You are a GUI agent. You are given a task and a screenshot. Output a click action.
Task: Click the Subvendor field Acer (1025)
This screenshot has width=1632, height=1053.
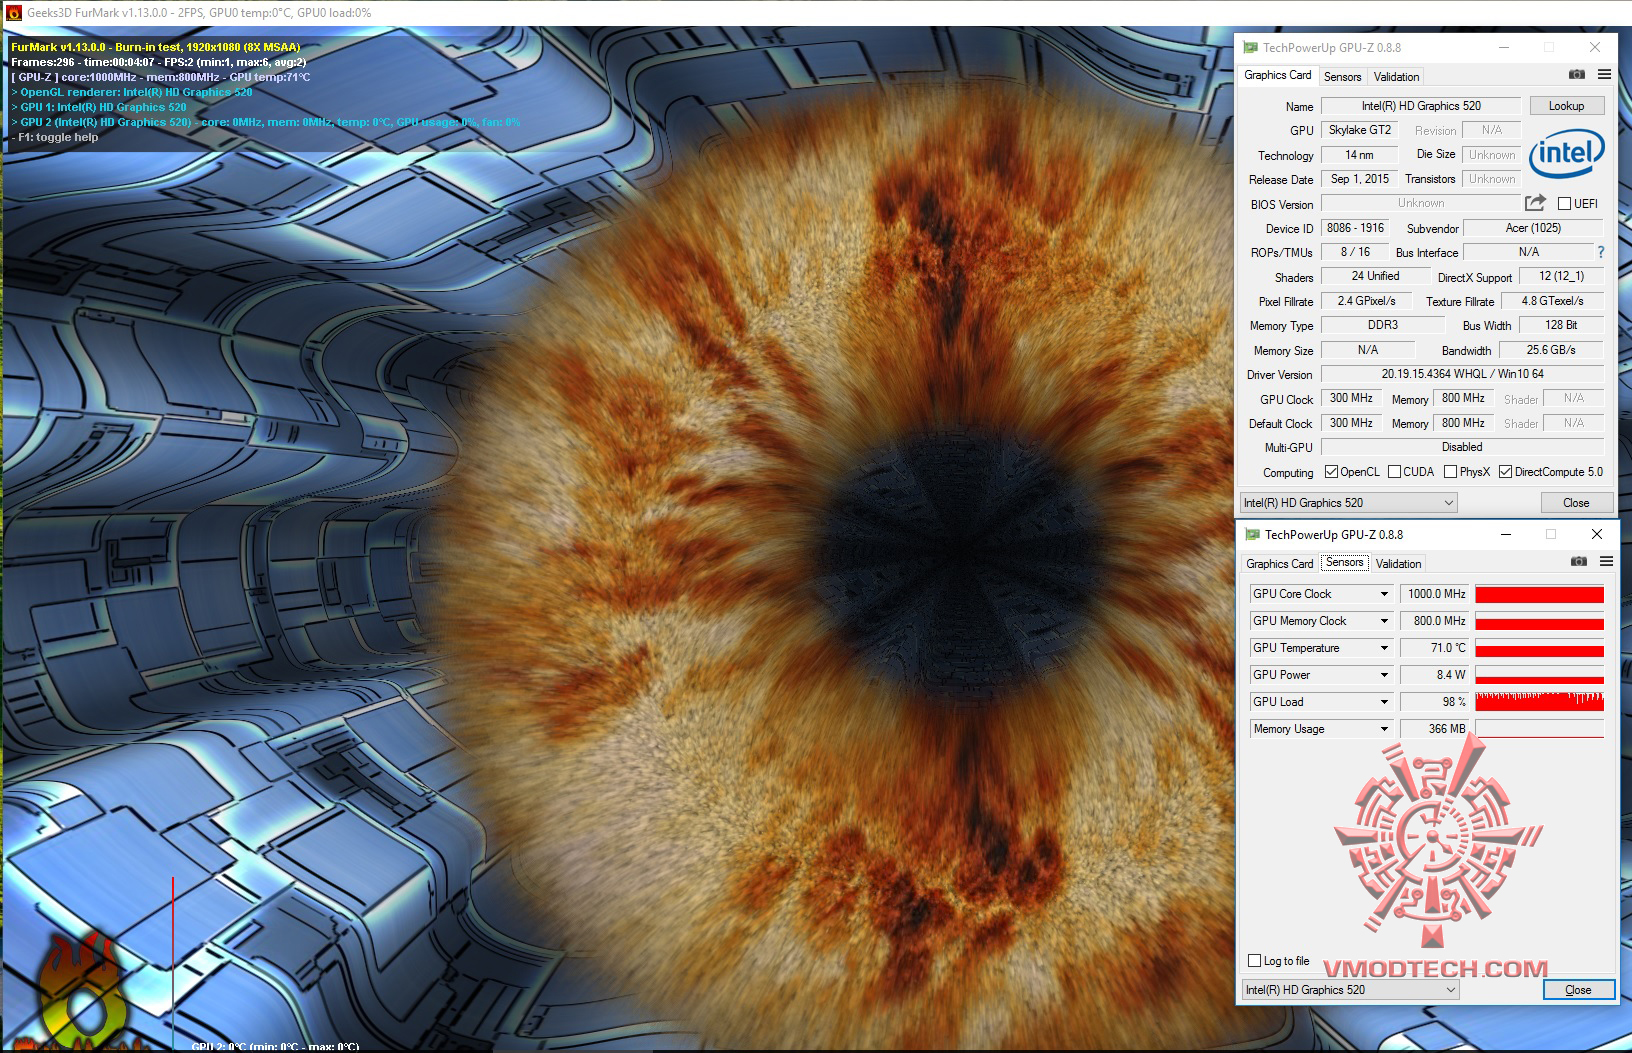click(1533, 228)
